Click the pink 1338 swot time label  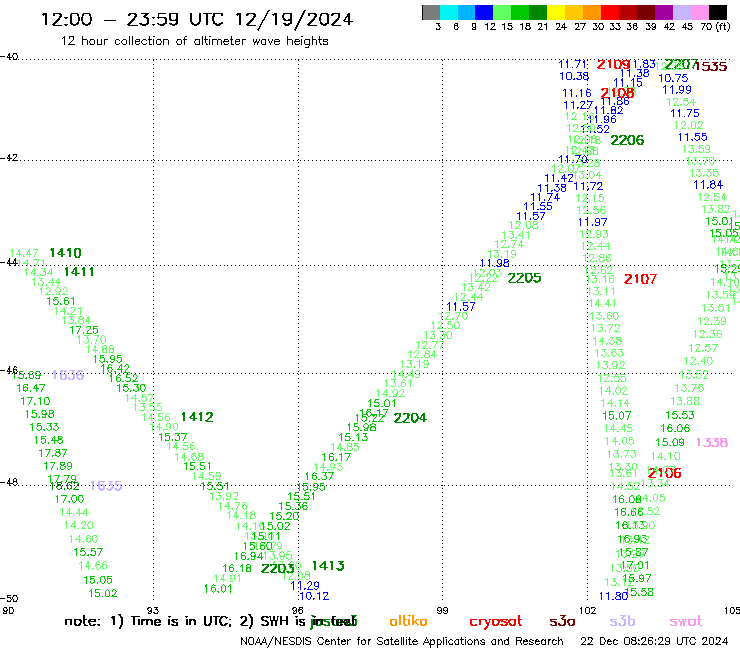(x=712, y=442)
